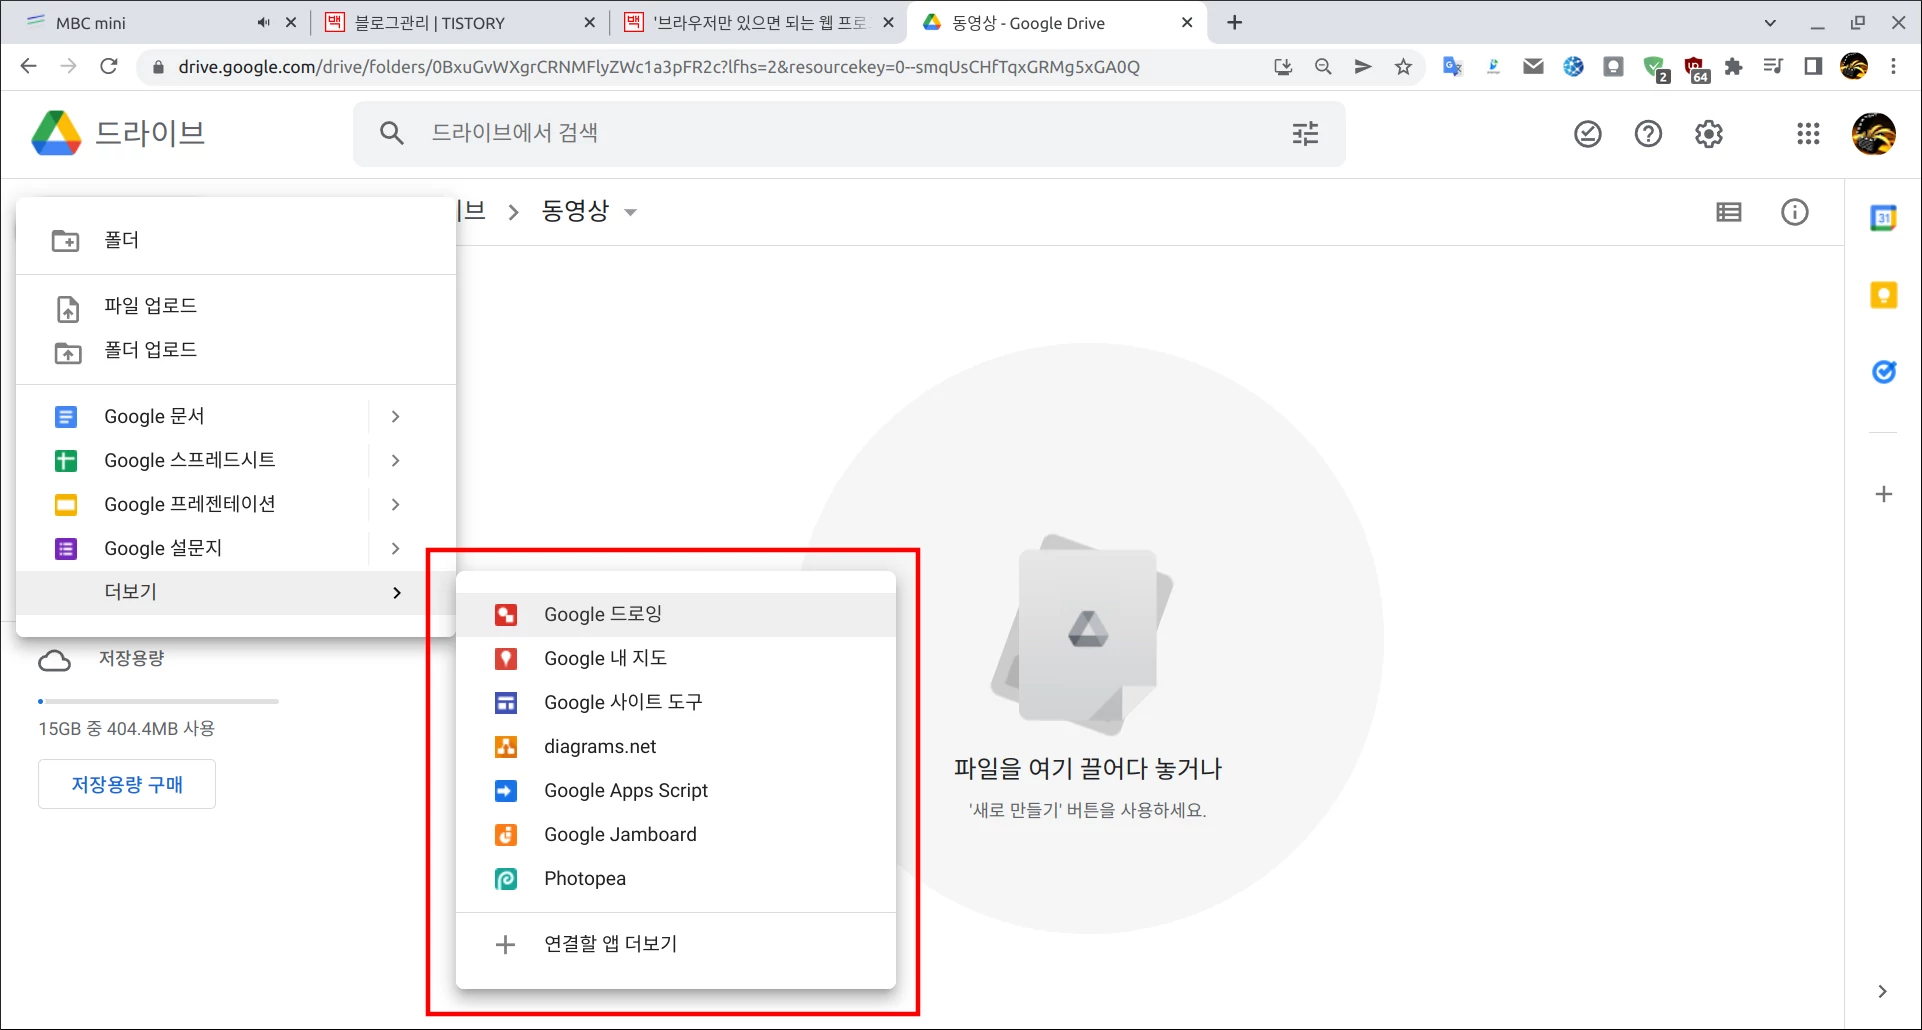
Task: Switch layout using the list view icon
Action: [x=1729, y=212]
